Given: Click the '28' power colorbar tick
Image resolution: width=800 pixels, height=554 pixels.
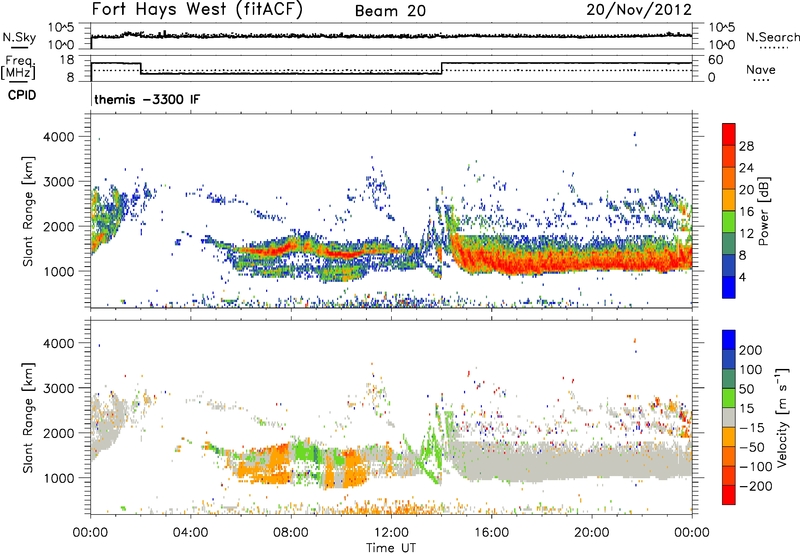Looking at the screenshot, I should coord(746,146).
